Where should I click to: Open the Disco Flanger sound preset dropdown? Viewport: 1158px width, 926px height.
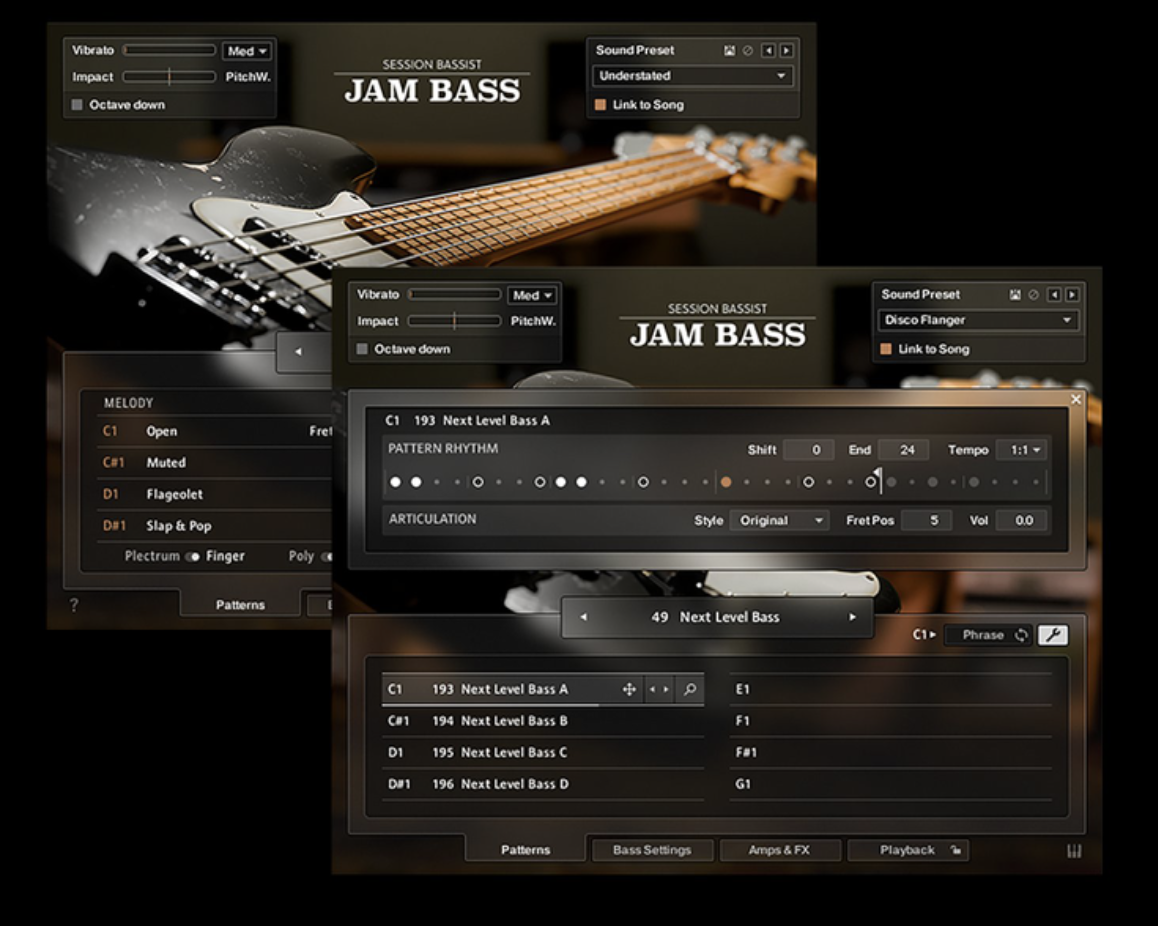pyautogui.click(x=978, y=320)
